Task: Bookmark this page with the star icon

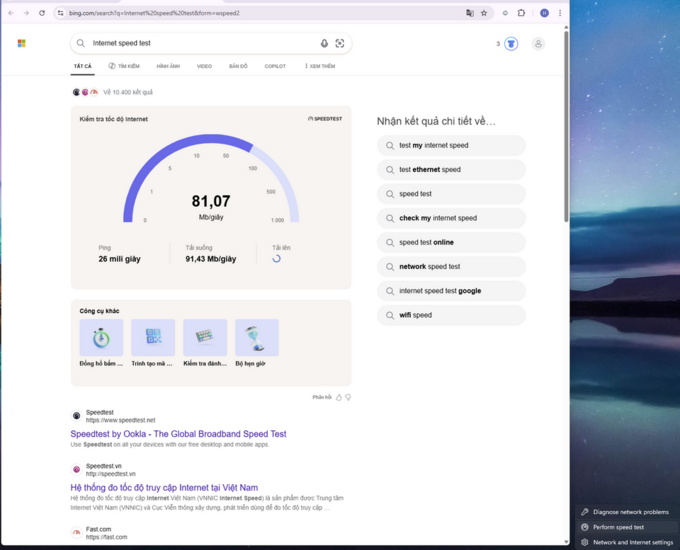Action: click(x=484, y=13)
